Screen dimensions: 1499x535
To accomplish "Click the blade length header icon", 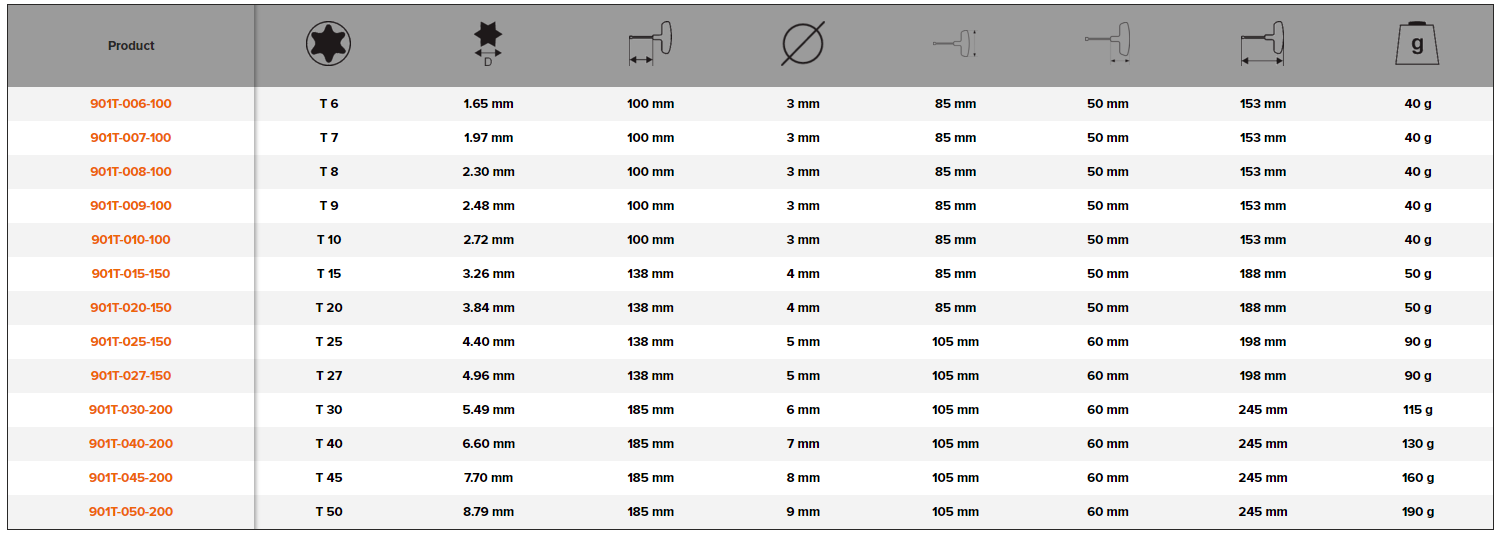I will click(650, 45).
